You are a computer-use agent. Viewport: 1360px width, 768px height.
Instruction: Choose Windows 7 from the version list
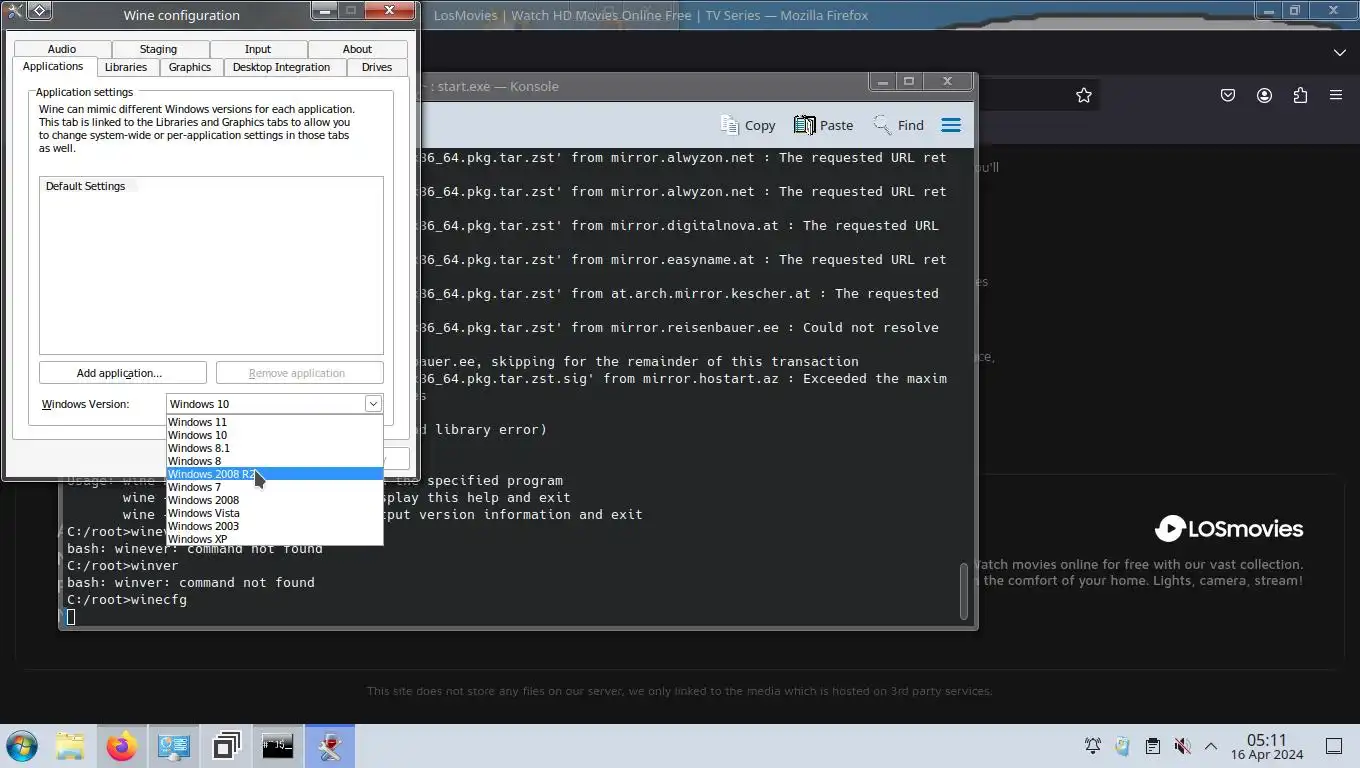click(274, 487)
